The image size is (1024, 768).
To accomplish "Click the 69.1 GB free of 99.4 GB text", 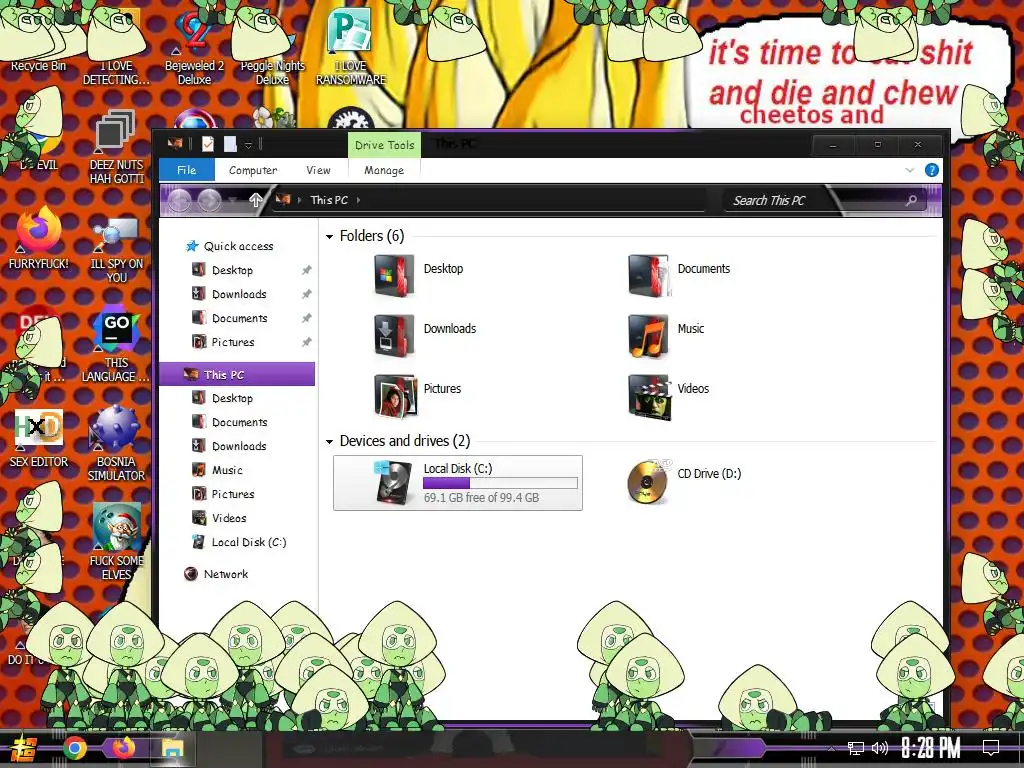I will point(481,498).
